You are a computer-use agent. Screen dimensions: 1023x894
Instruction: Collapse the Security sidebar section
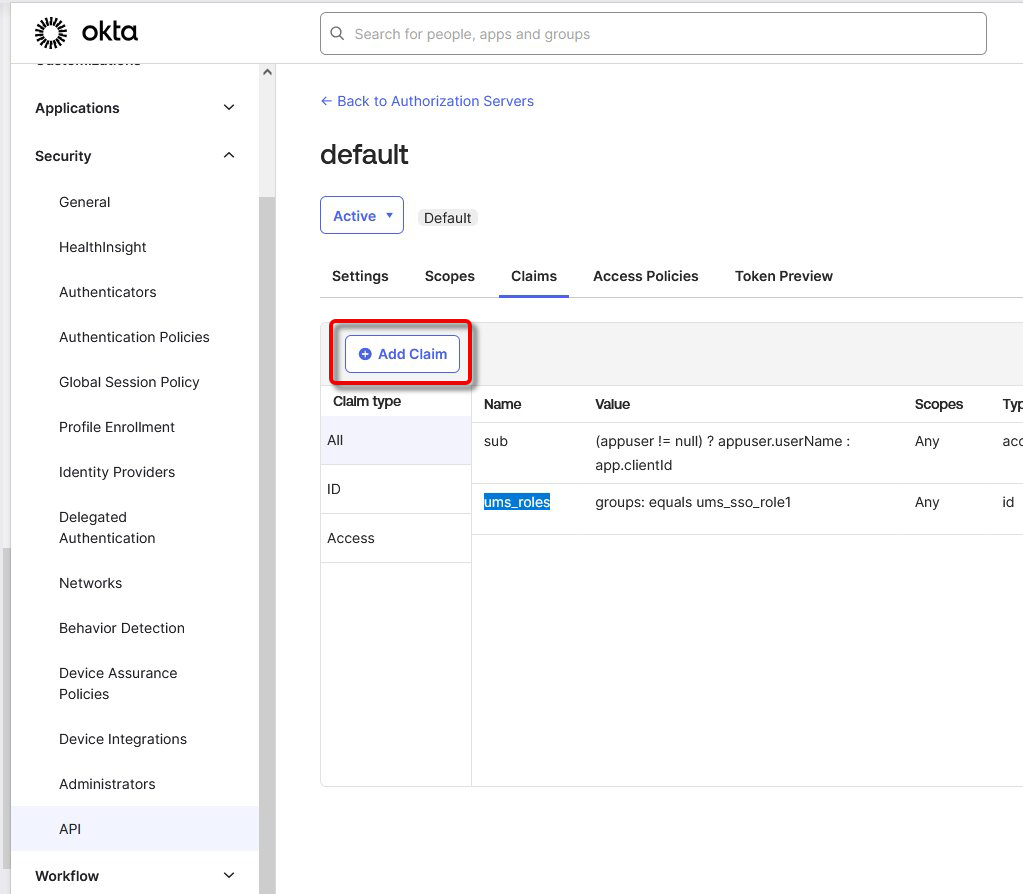click(x=229, y=156)
